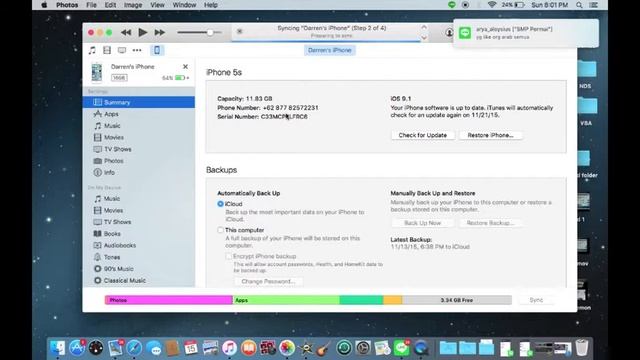Open the Image menu
The height and width of the screenshot is (360, 640).
click(x=133, y=5)
